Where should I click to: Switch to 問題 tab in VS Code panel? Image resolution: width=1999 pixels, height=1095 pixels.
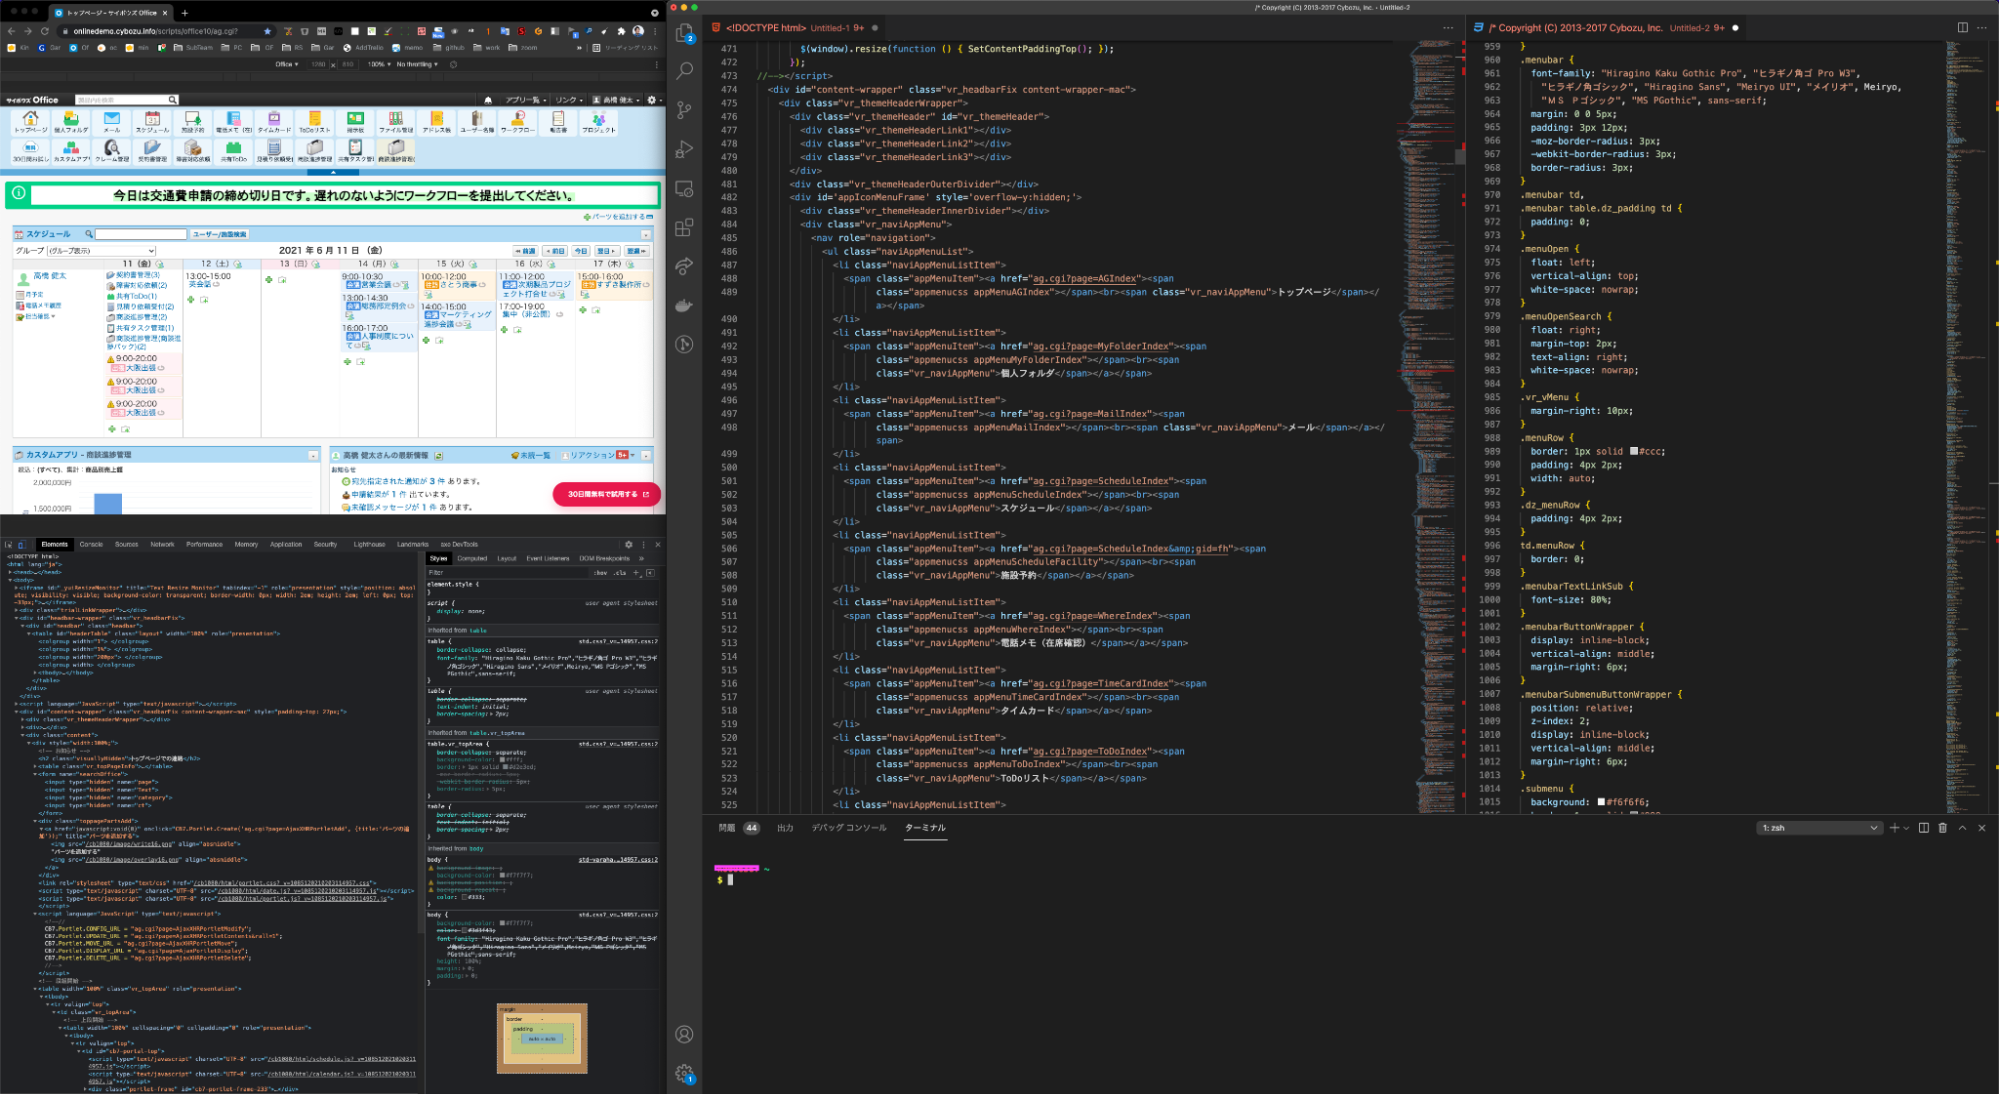tap(727, 828)
